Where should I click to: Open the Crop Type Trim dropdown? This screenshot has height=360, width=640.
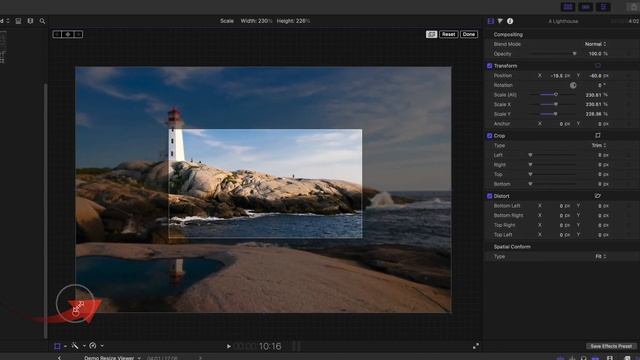click(x=599, y=145)
